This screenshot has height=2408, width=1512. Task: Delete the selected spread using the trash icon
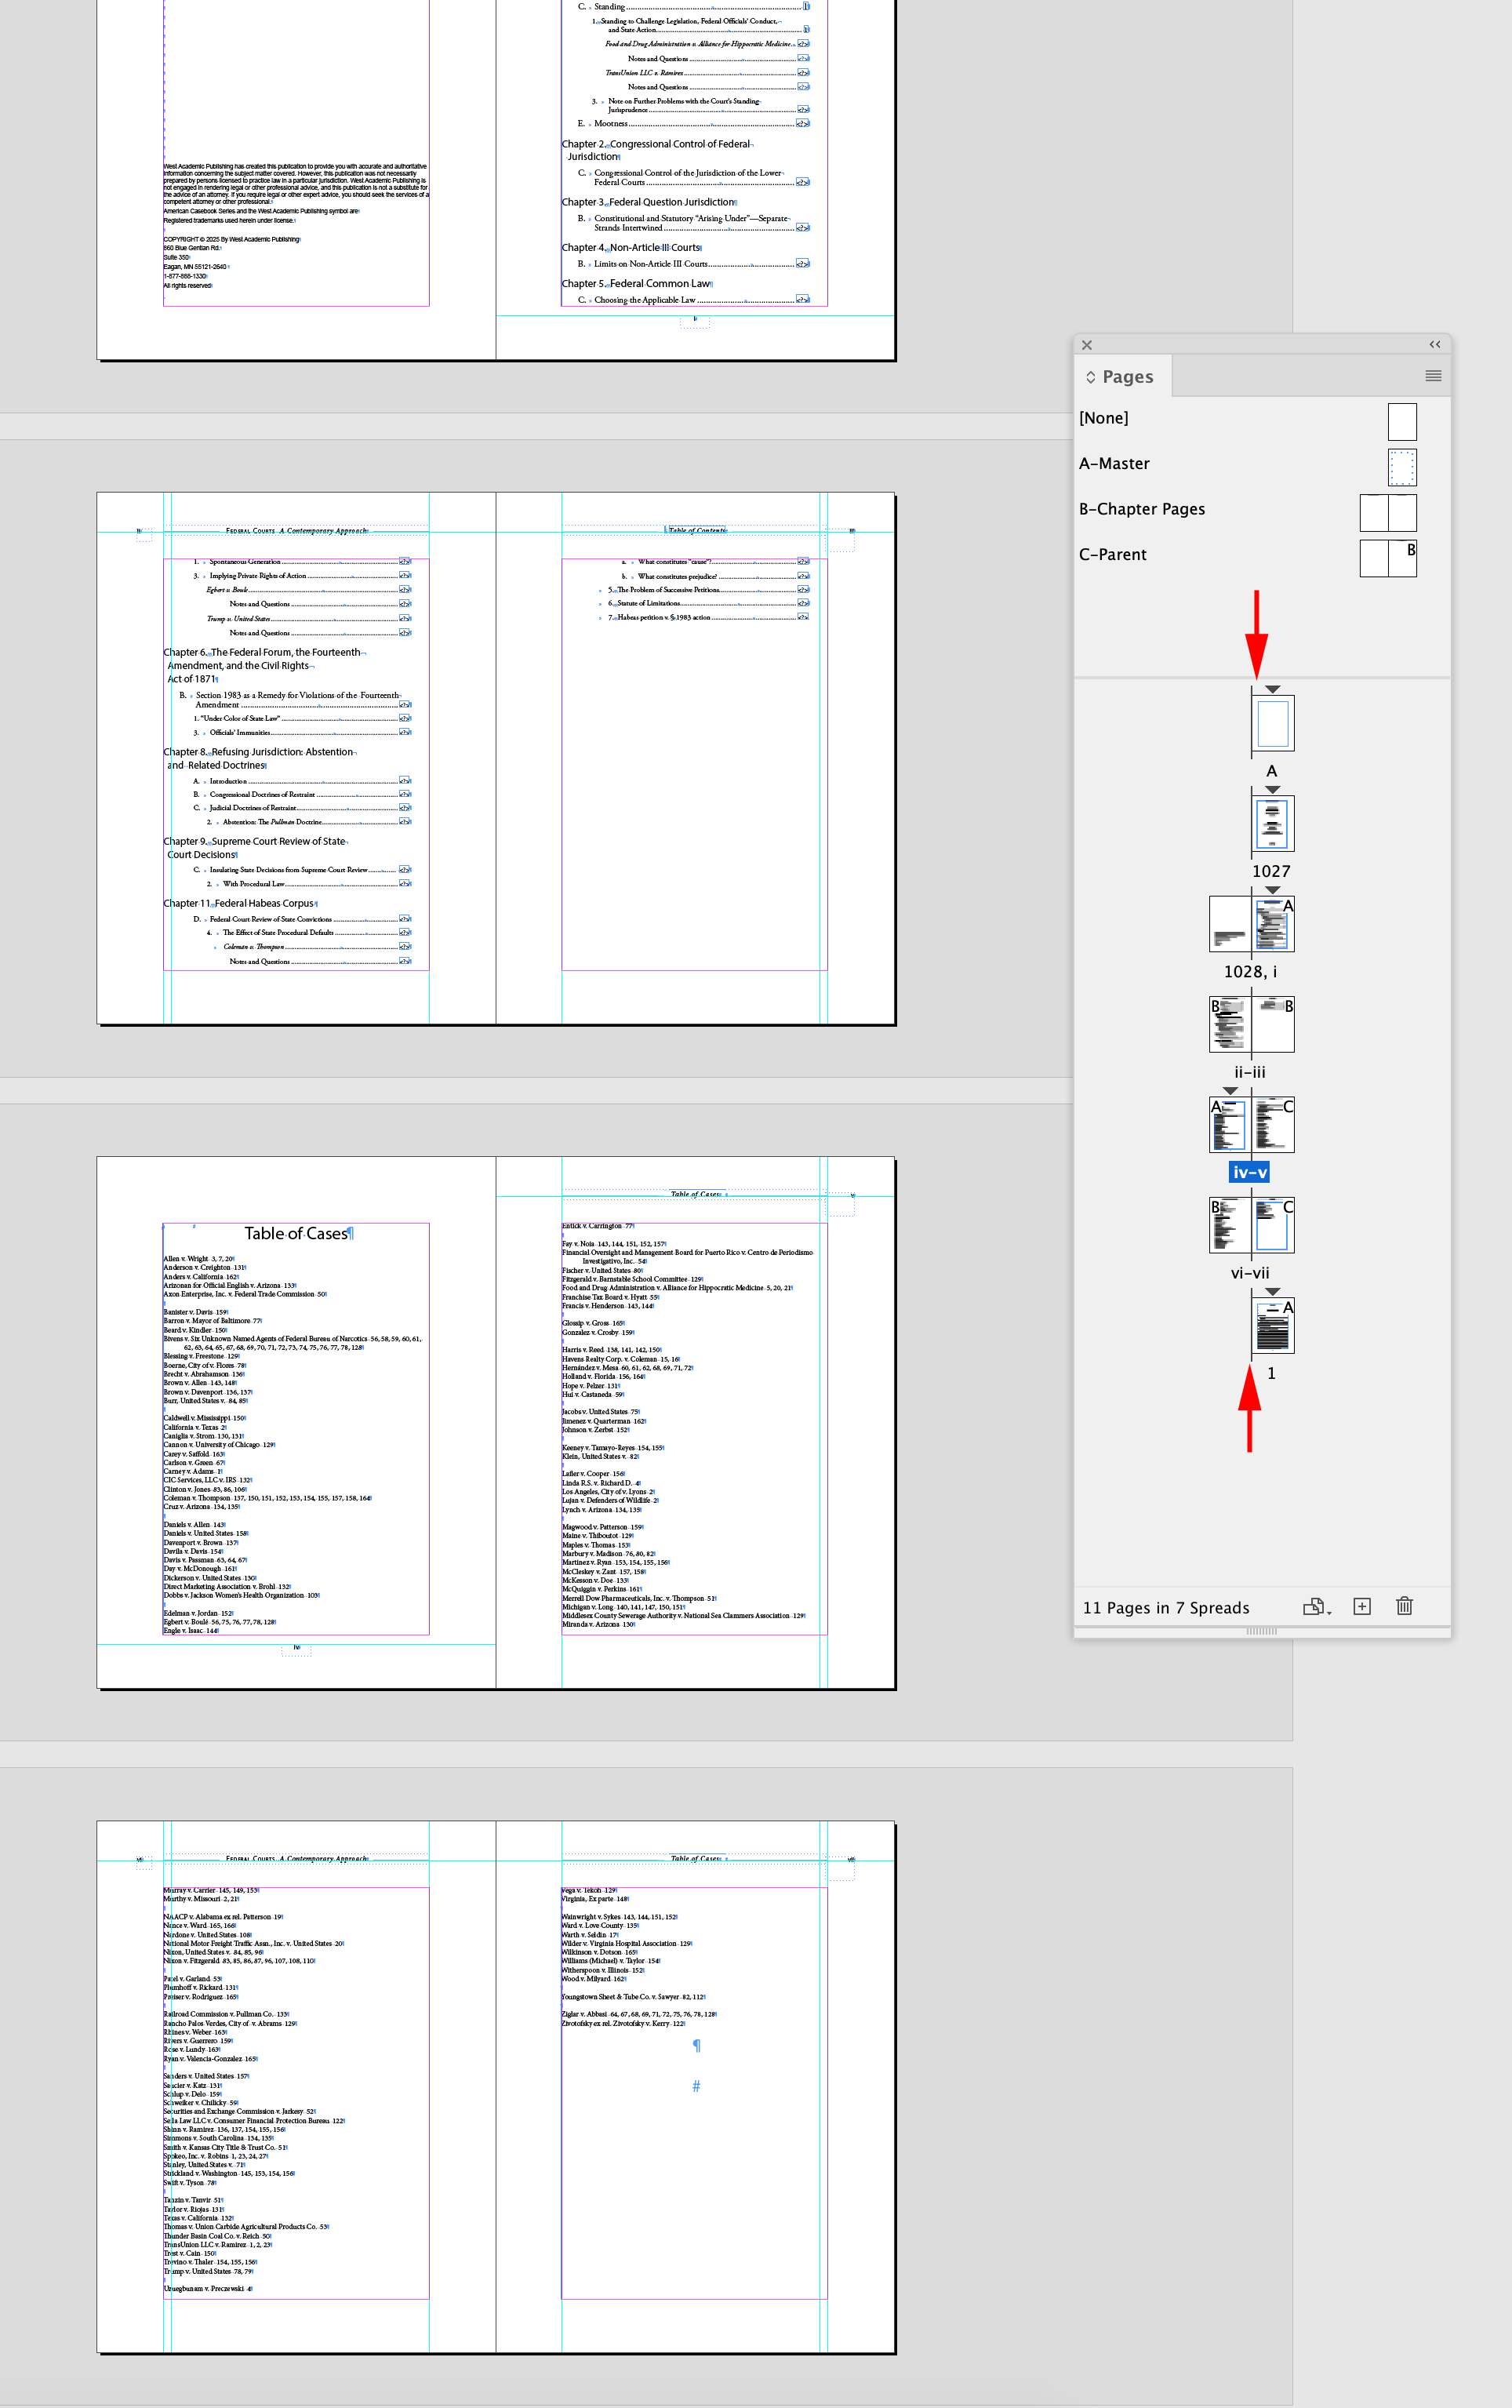(1404, 1607)
